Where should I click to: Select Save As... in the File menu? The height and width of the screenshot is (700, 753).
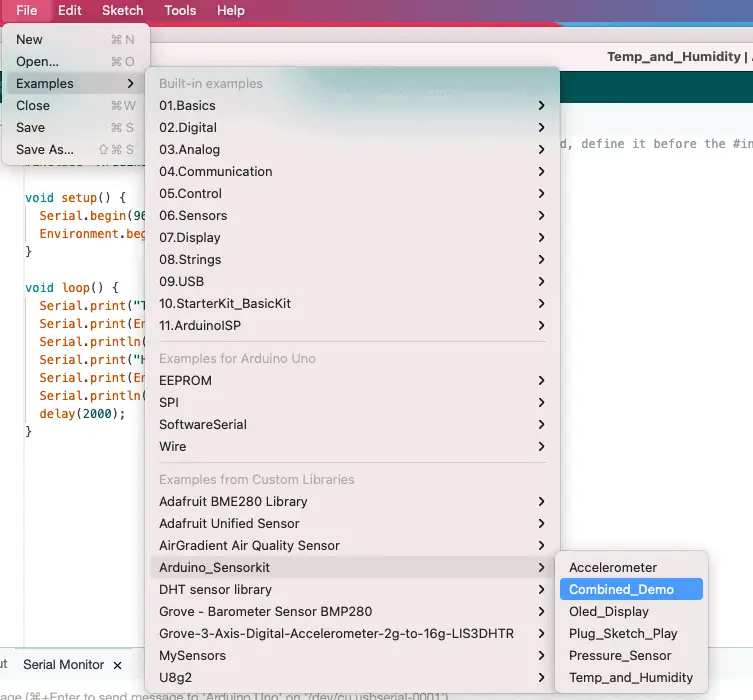[x=45, y=149]
